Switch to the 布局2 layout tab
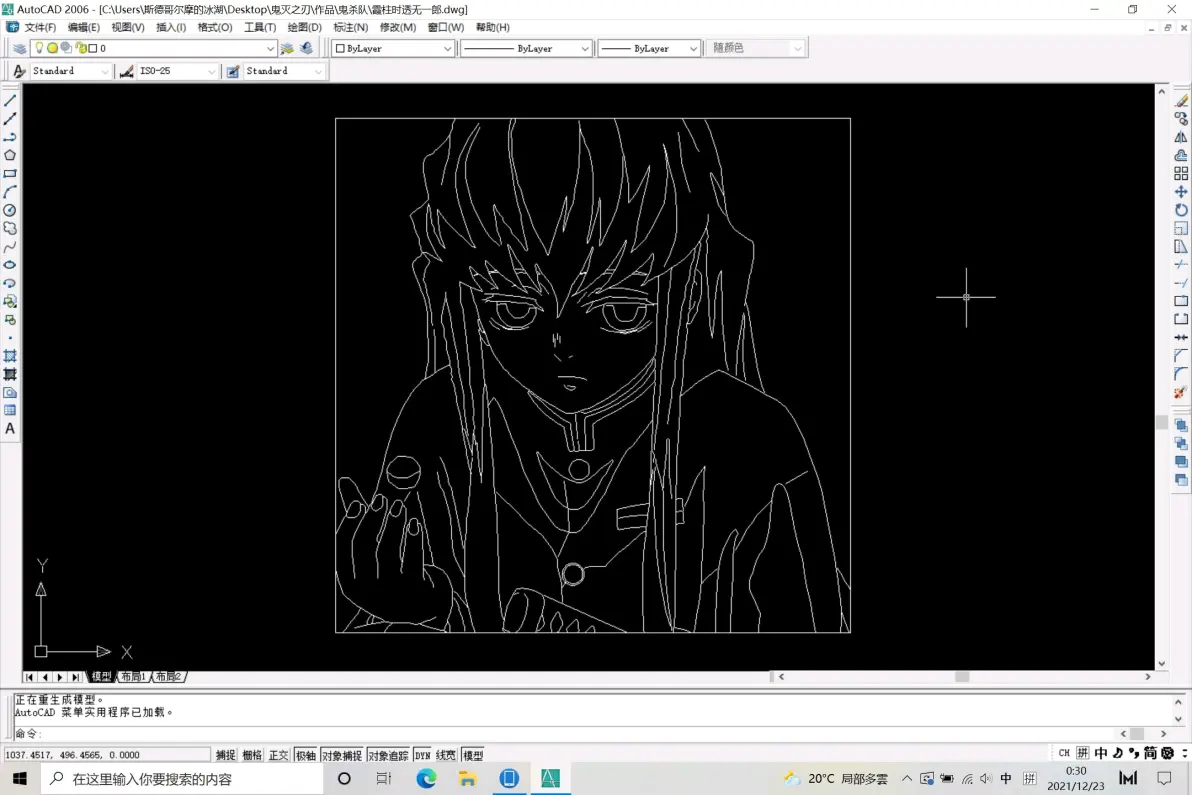Image resolution: width=1192 pixels, height=795 pixels. click(169, 676)
